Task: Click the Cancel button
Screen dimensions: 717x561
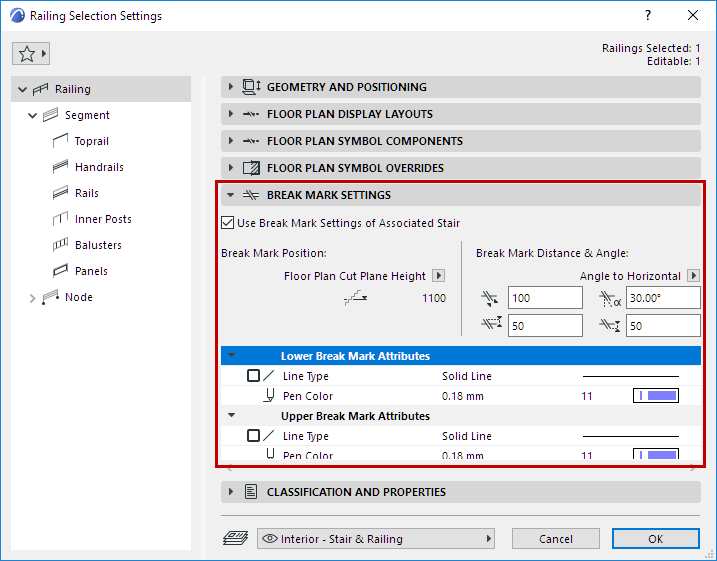Action: 555,539
